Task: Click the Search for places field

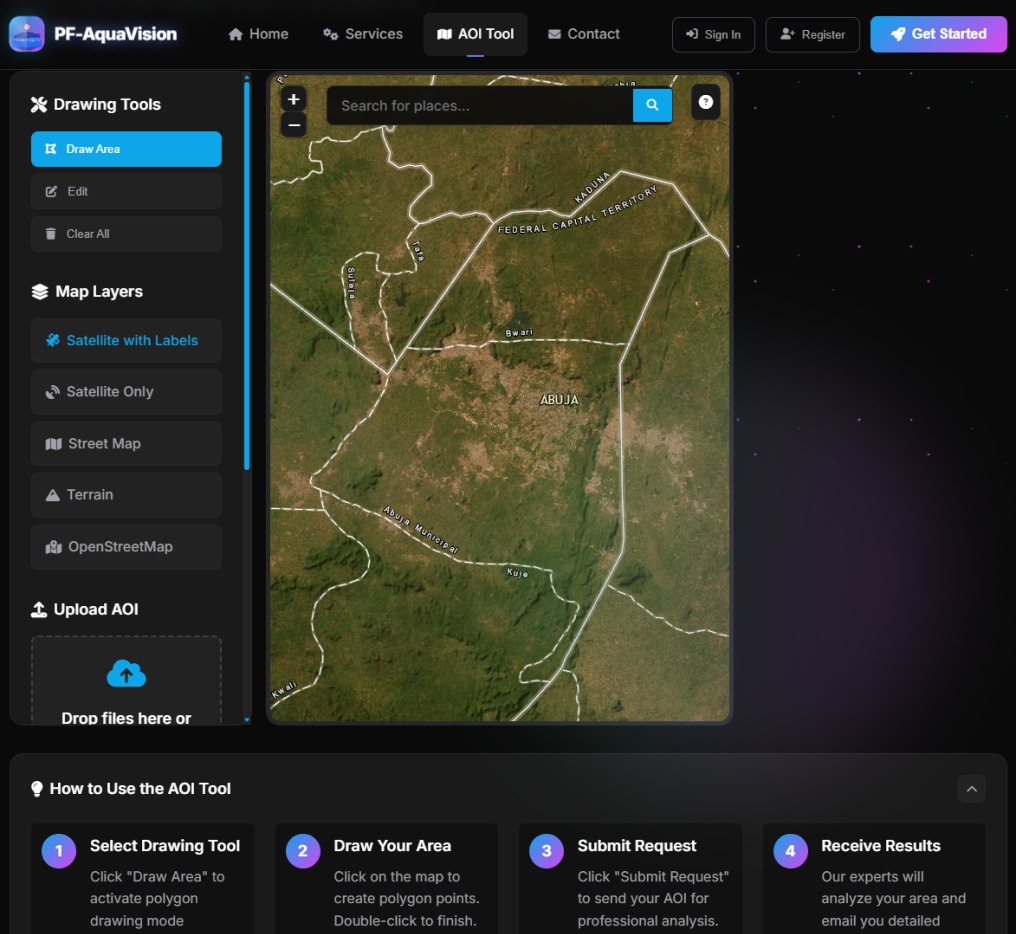Action: click(479, 106)
